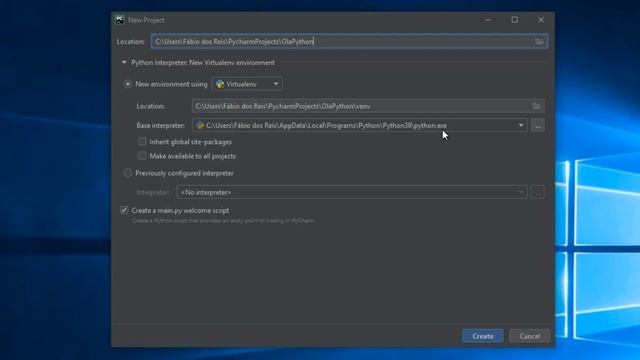Screen dimensions: 640x360
Task: Expand the Base interpreter path dropdown
Action: coord(521,125)
